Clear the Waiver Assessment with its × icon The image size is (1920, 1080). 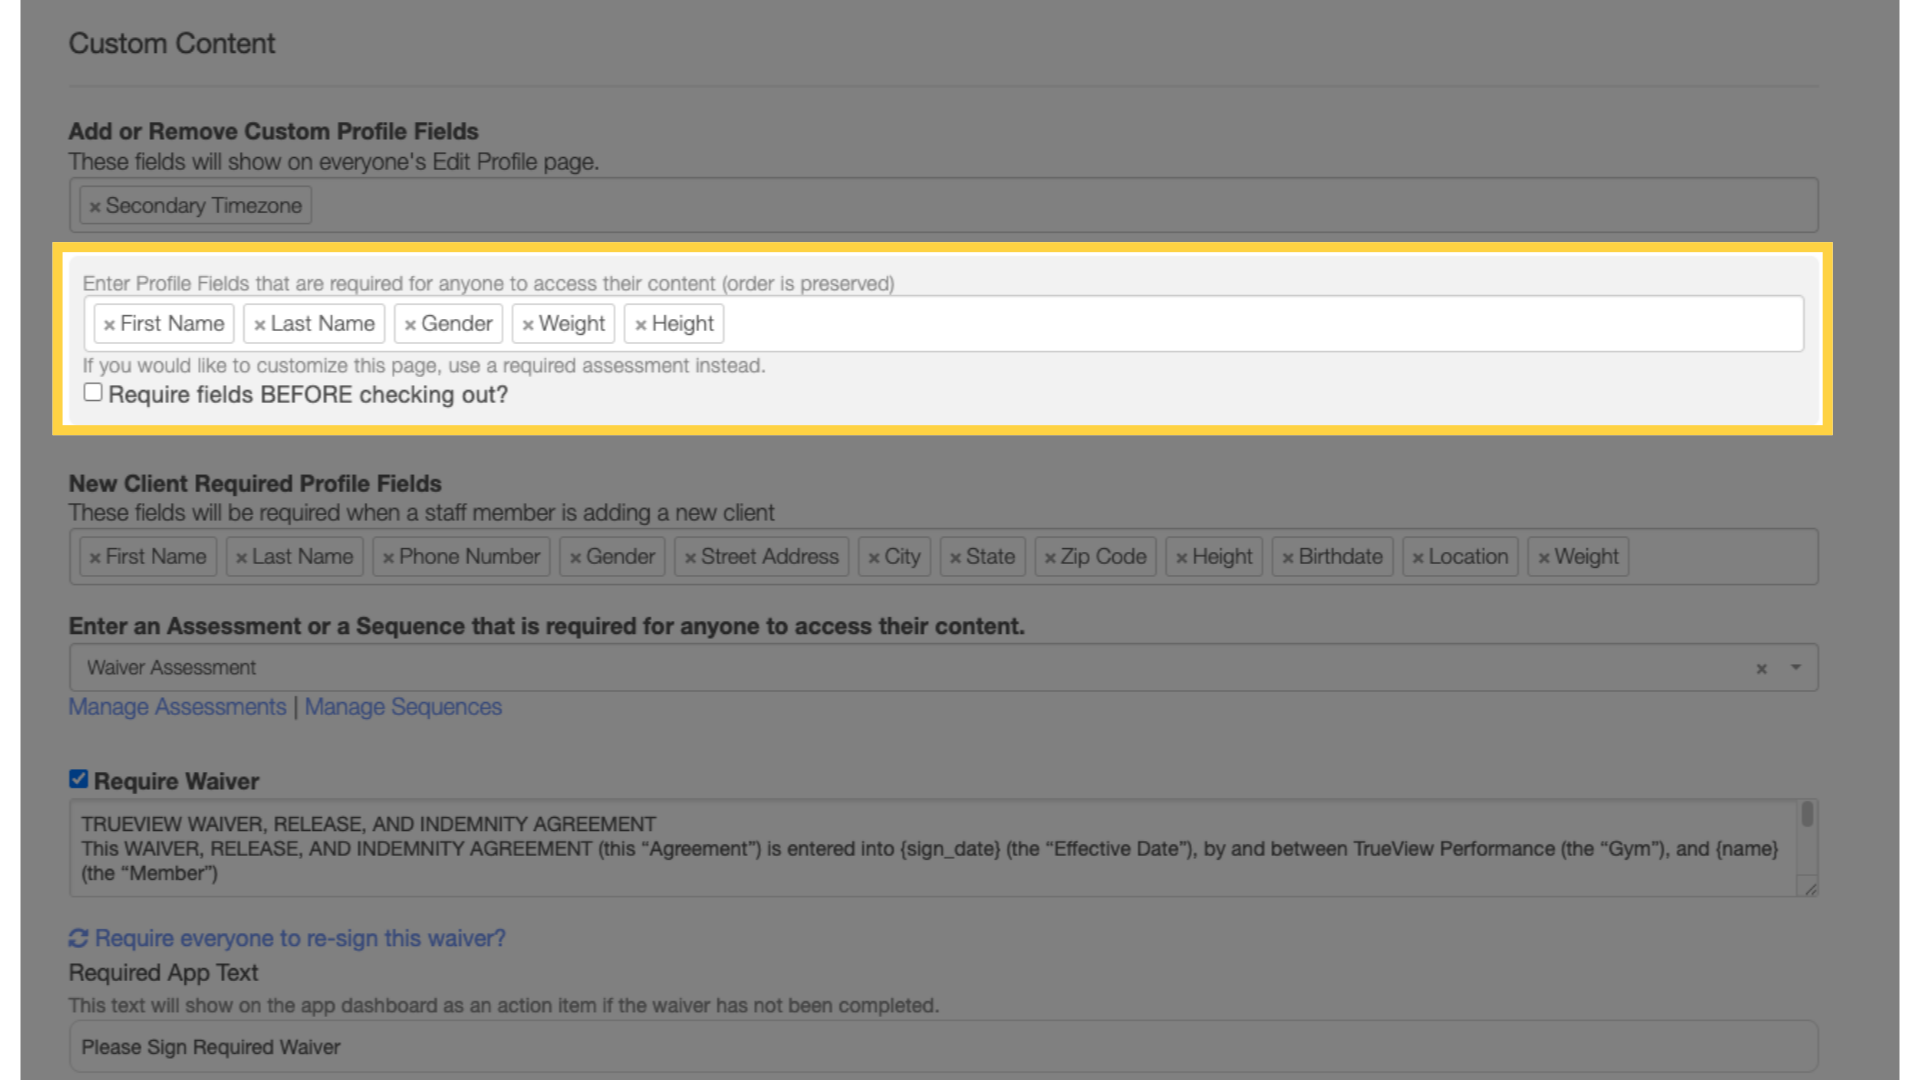1761,667
